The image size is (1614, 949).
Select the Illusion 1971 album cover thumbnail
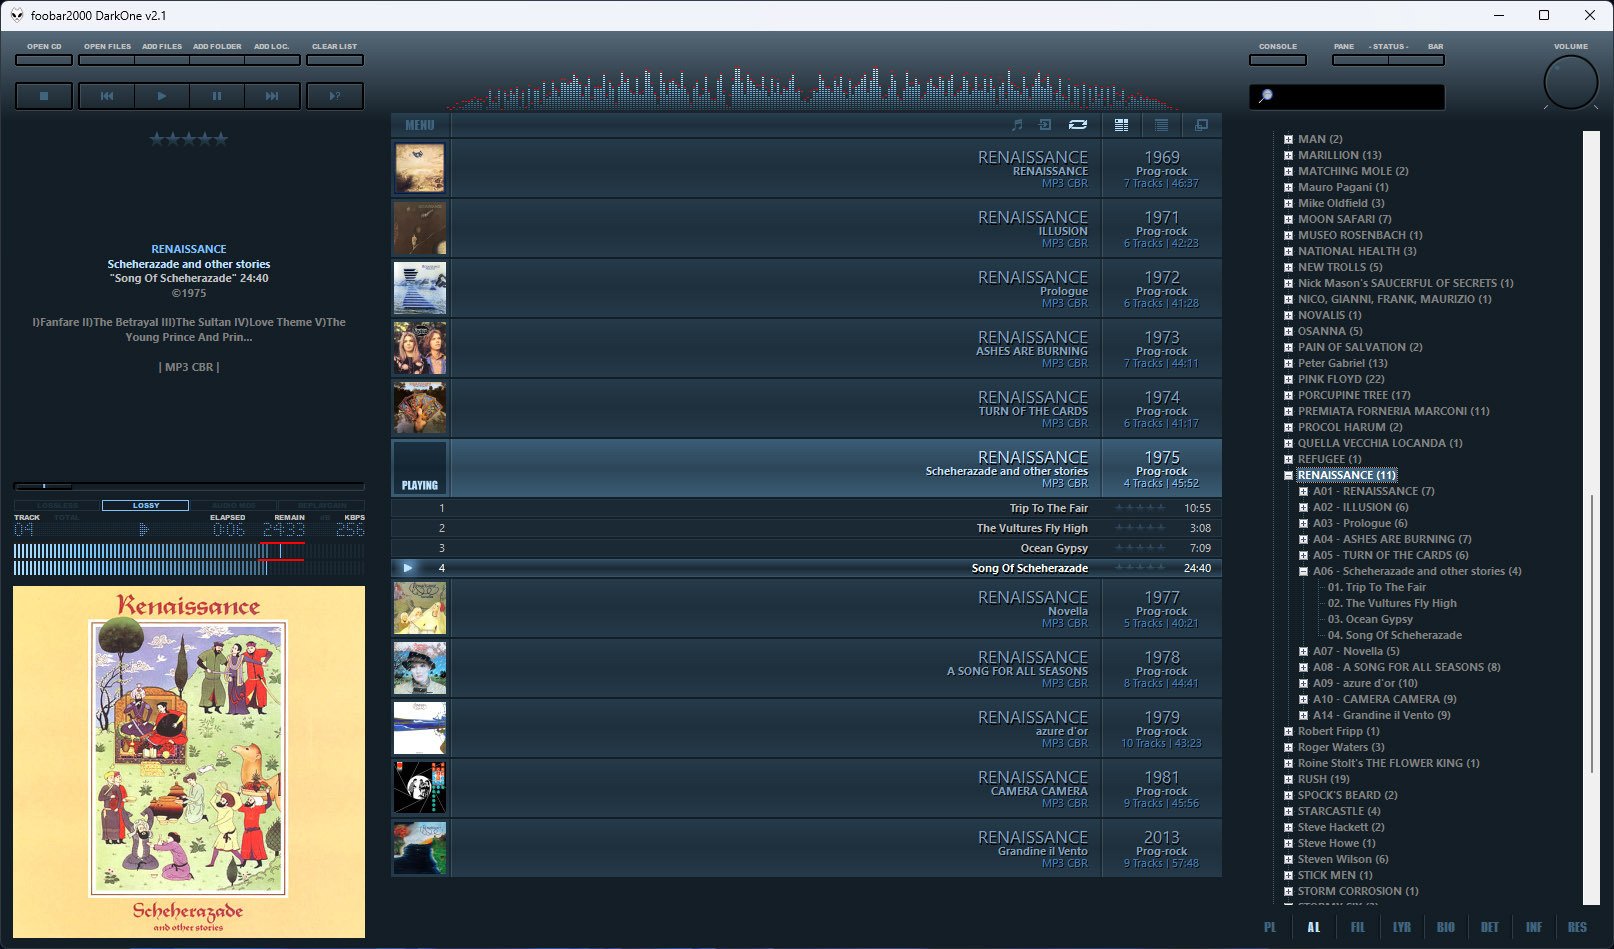click(420, 228)
